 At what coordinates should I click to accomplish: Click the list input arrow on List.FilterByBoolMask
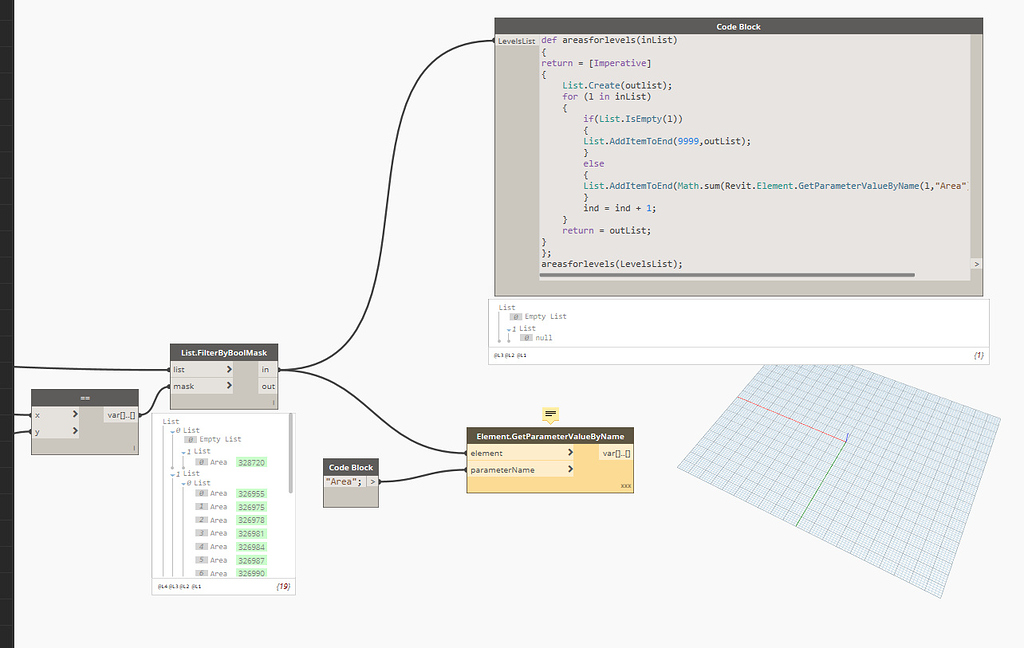point(228,368)
